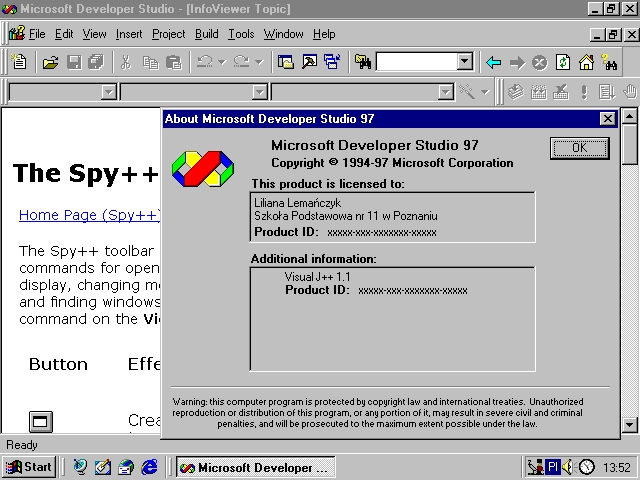Click the Search help binoculars icon

click(609, 62)
